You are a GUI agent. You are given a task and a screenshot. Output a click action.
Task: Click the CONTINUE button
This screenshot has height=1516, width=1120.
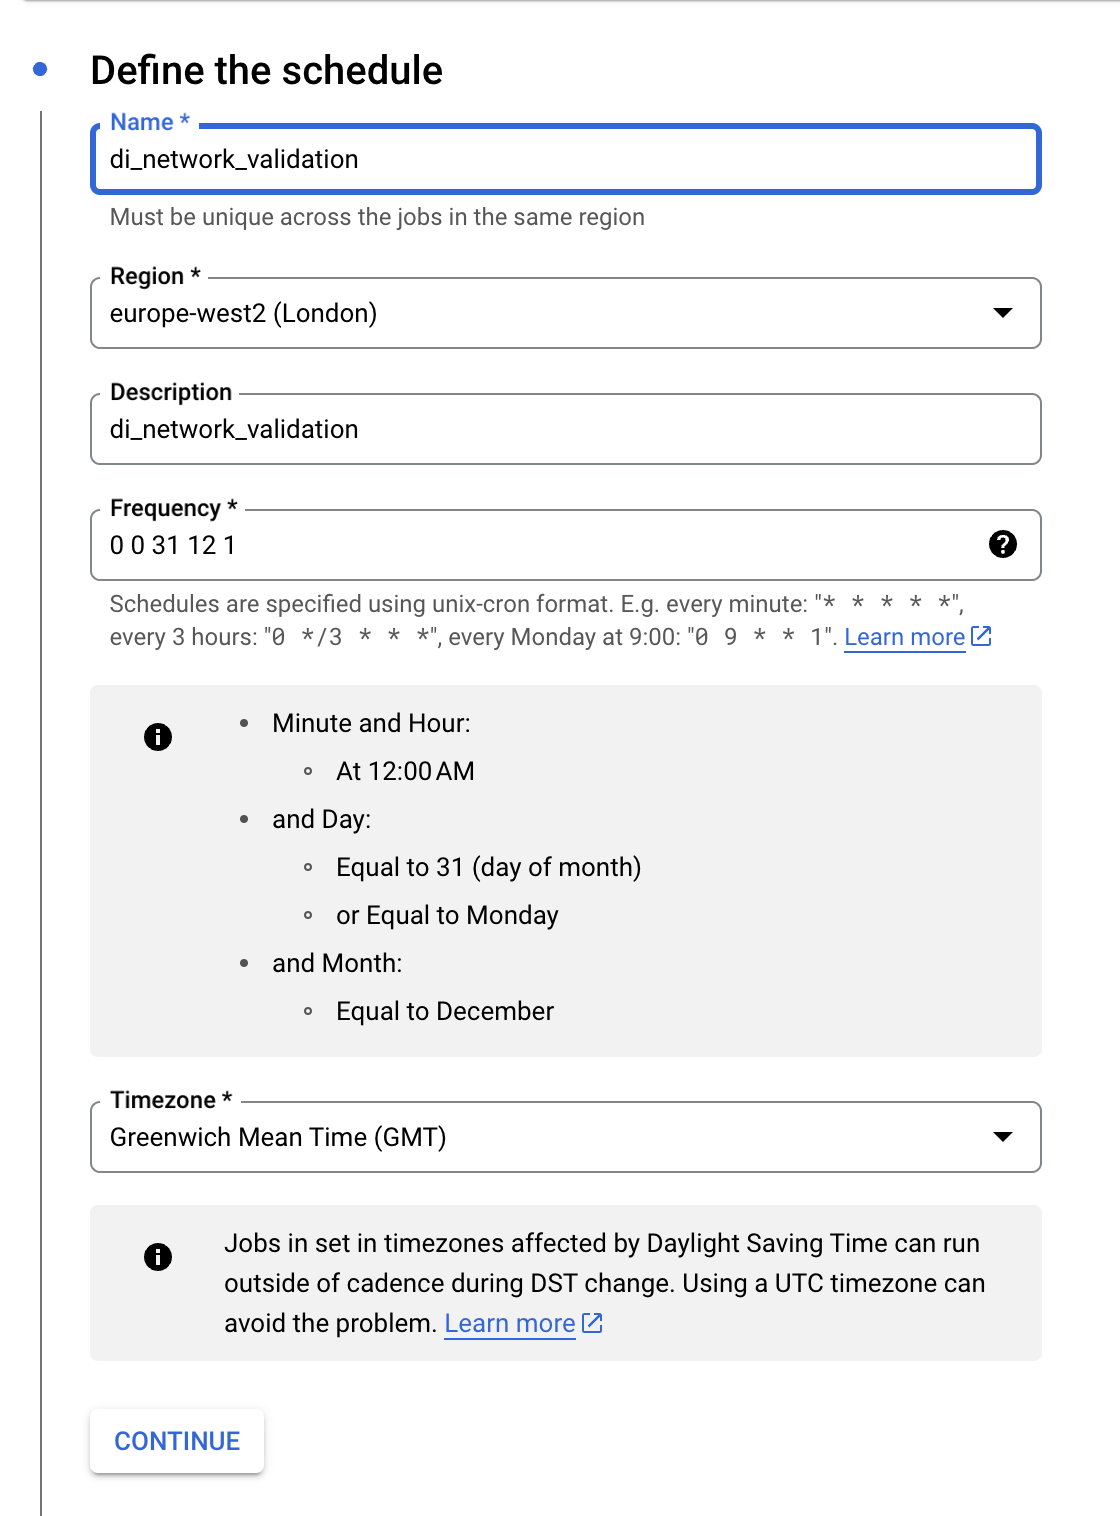(177, 1441)
